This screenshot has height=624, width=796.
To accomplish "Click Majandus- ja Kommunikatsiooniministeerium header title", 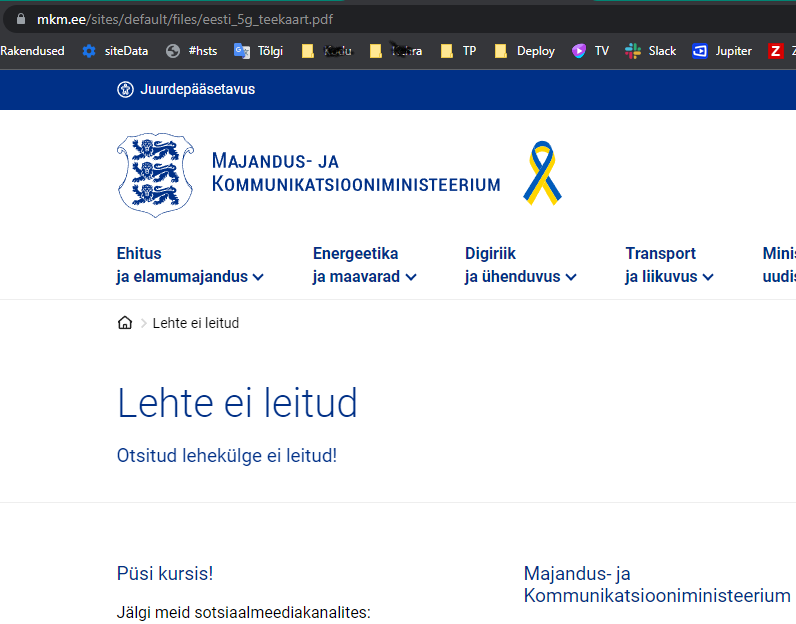I will click(x=355, y=172).
